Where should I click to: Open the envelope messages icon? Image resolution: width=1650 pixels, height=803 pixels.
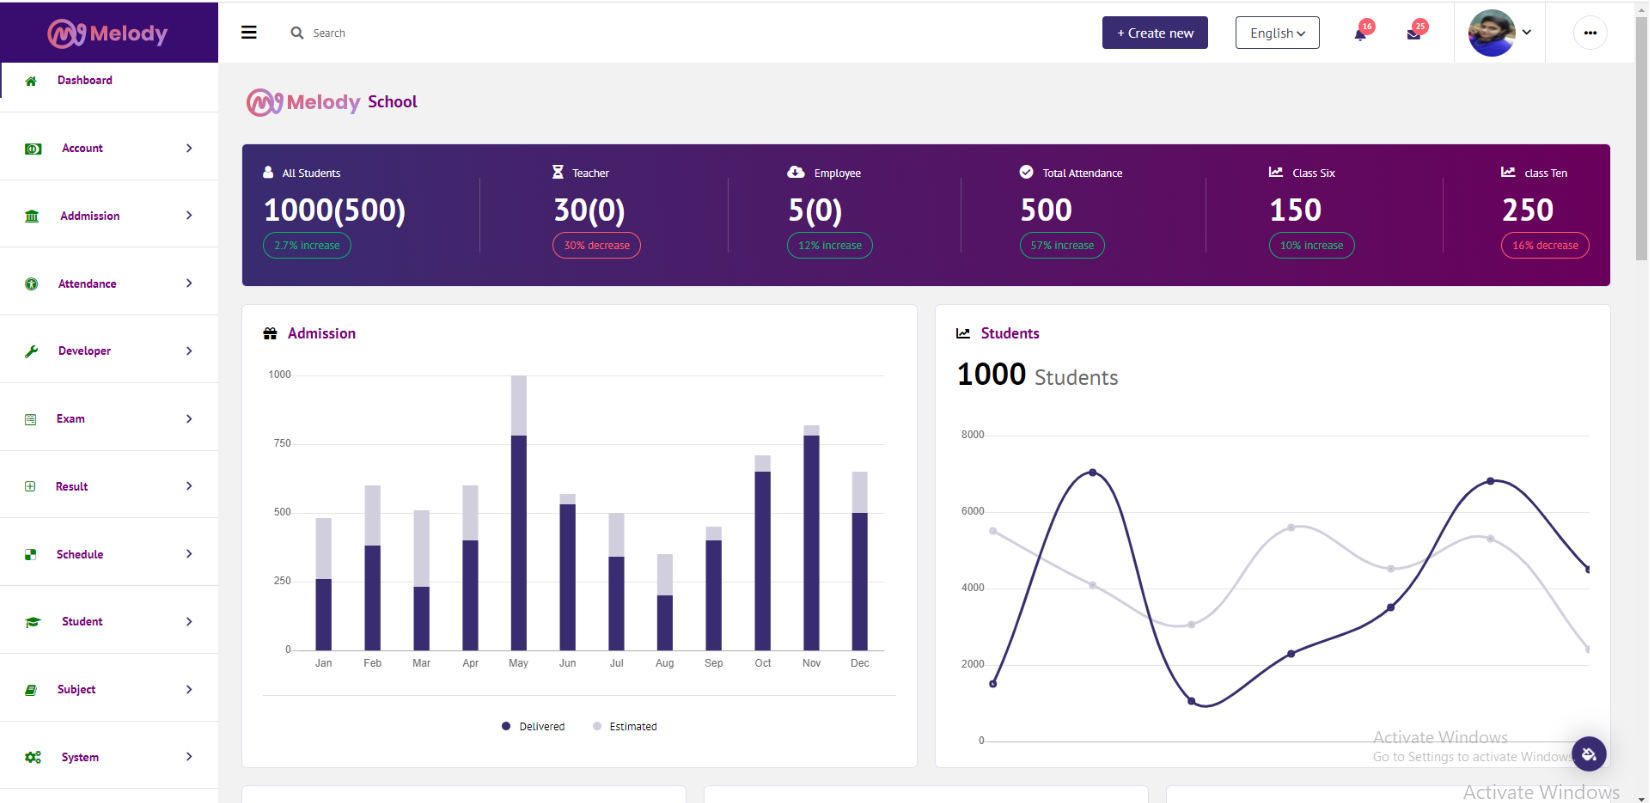pyautogui.click(x=1413, y=34)
